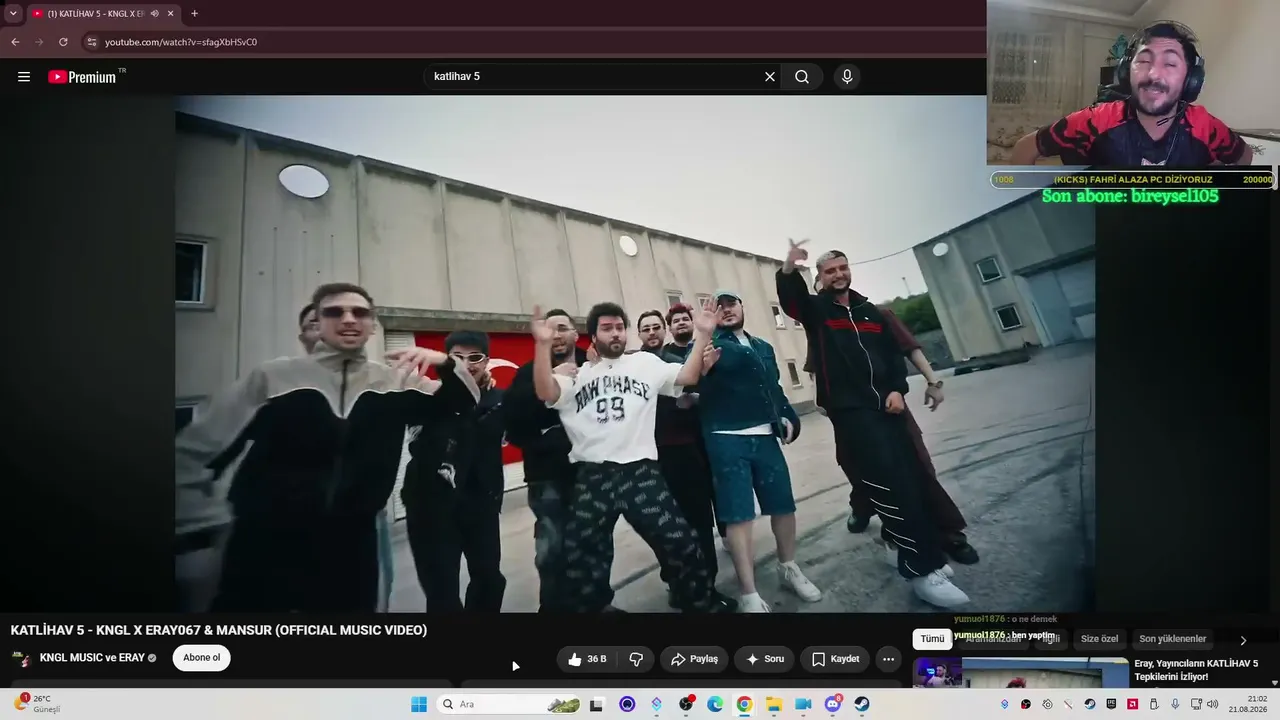View site information icon in address bar
Screen dimensions: 1280x720
92,42
